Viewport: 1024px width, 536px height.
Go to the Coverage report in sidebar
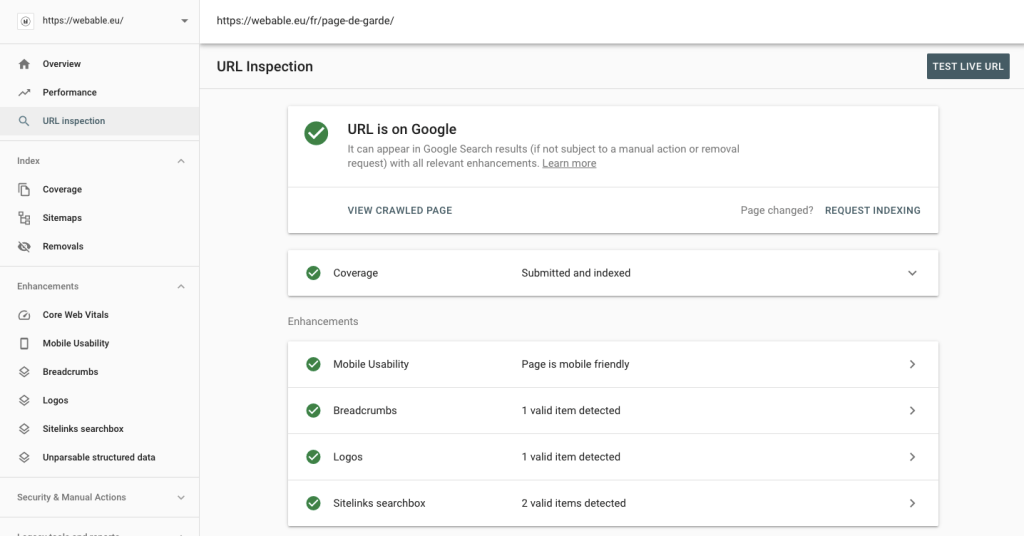(x=100, y=189)
